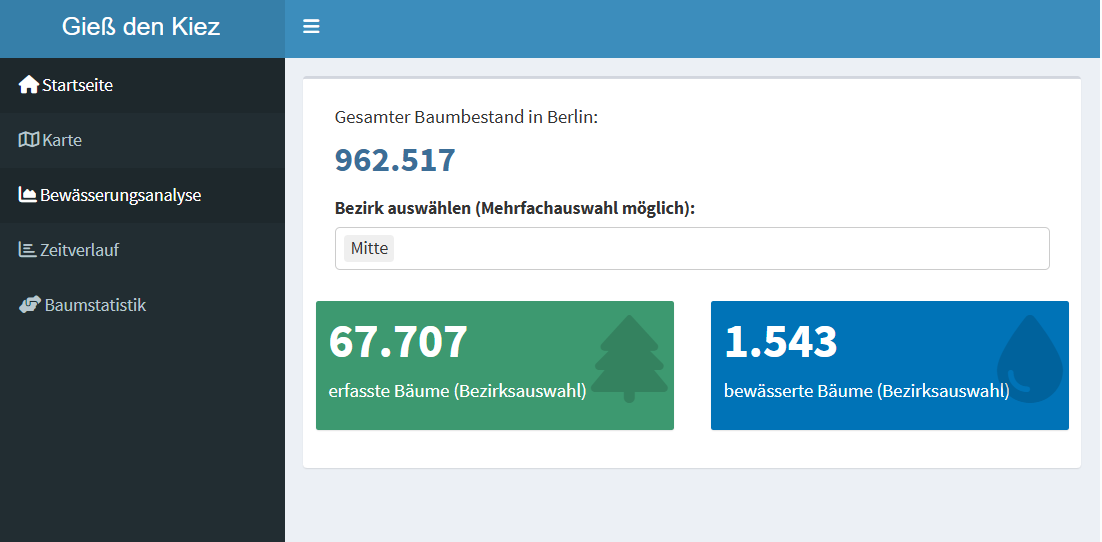
Task: Click the home icon beside Startseite
Action: click(28, 85)
